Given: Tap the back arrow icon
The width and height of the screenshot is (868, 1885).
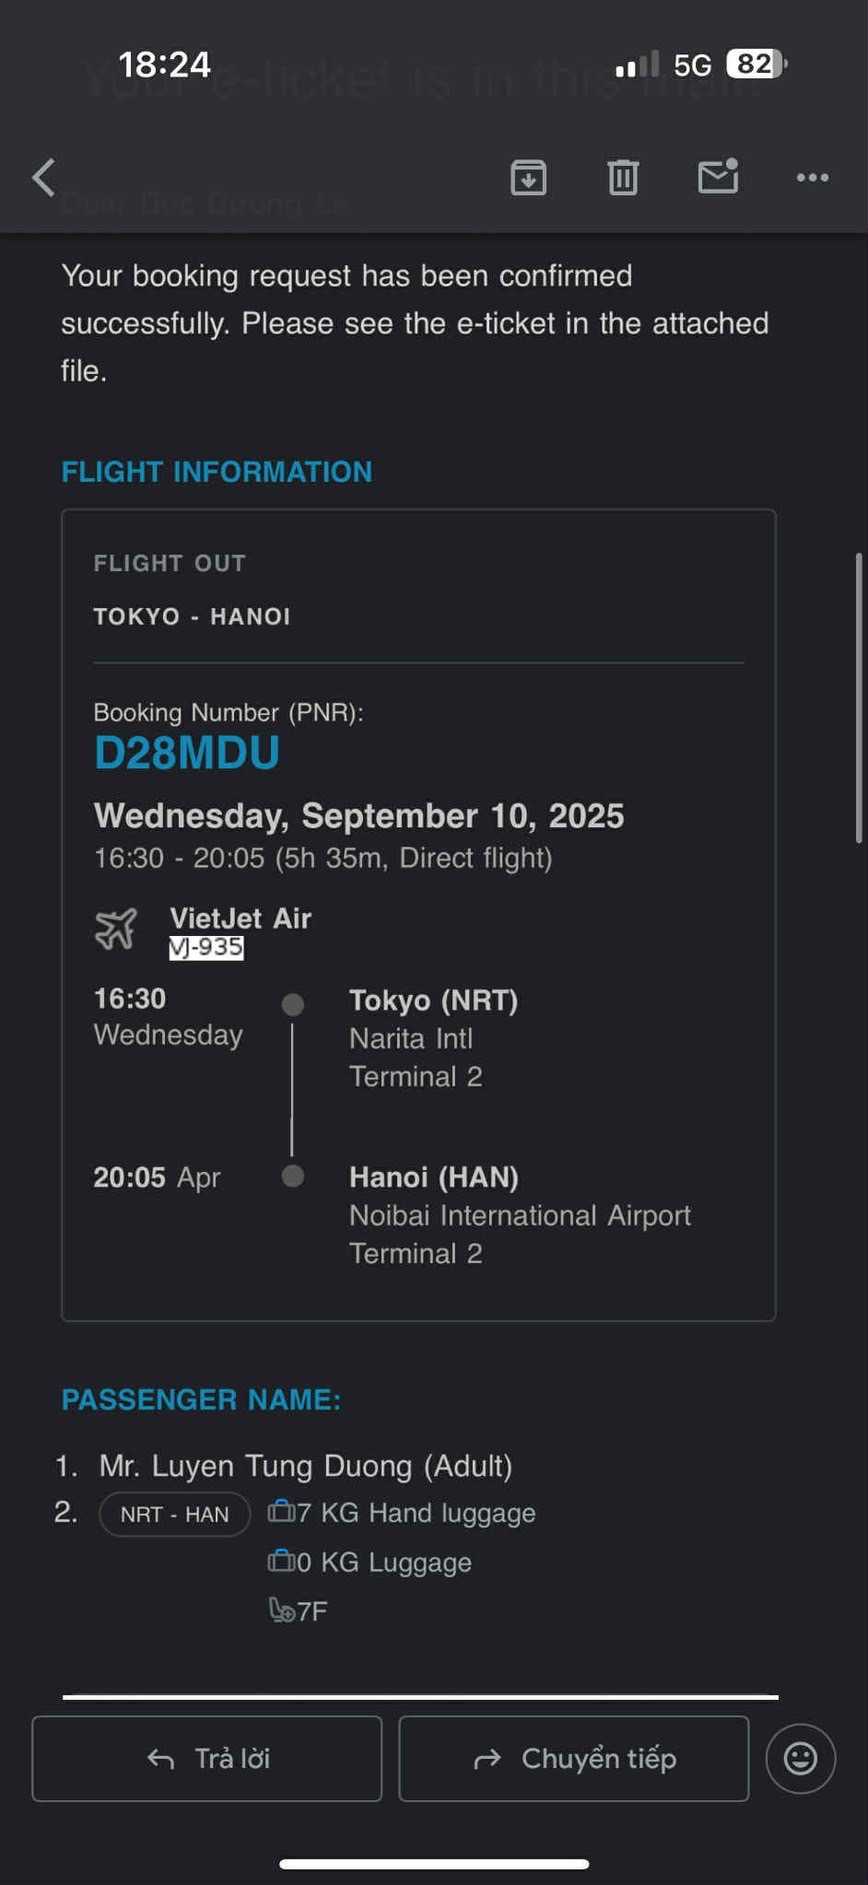Looking at the screenshot, I should [44, 178].
